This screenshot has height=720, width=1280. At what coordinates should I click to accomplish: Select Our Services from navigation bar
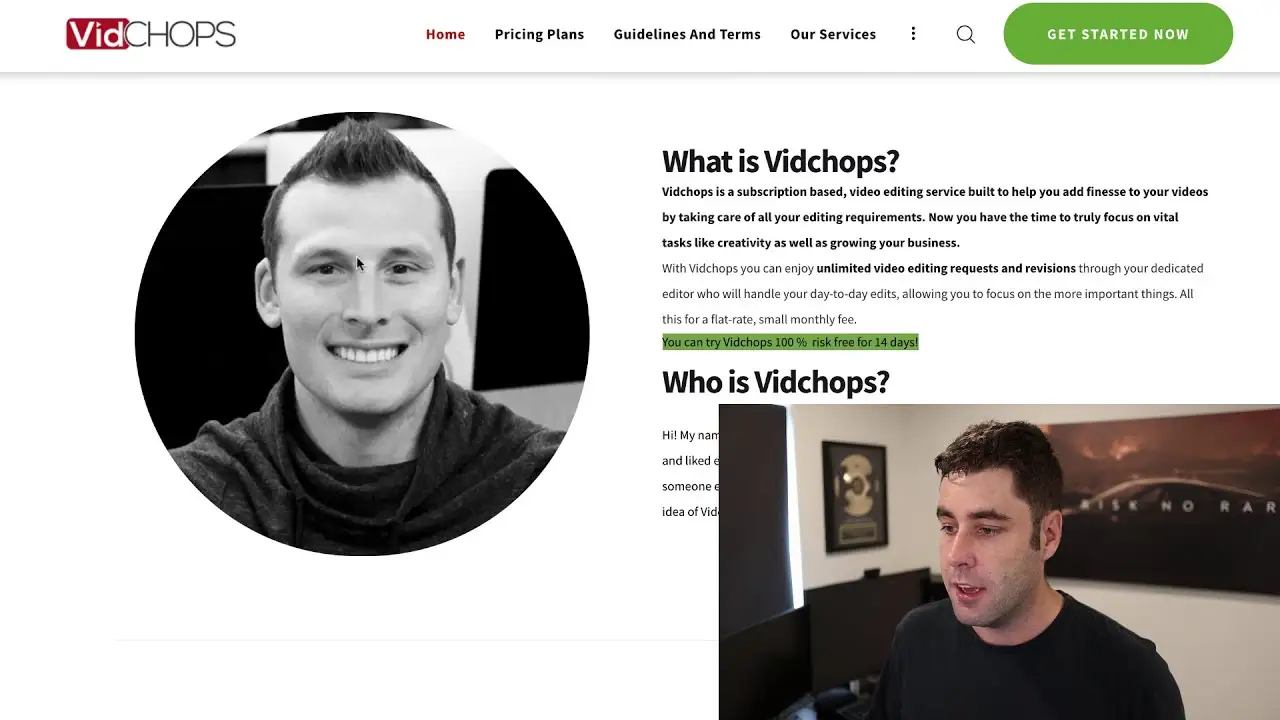[x=833, y=34]
